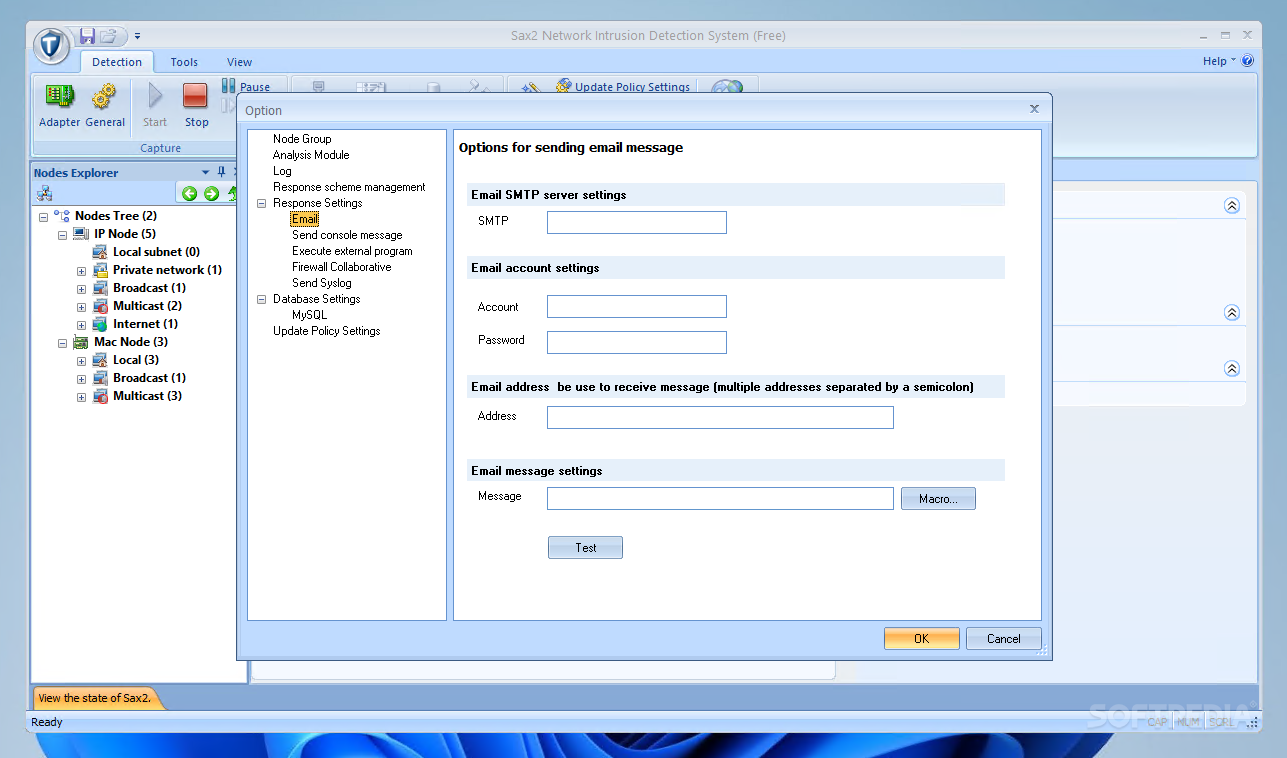Switch to the View ribbon tab

239,62
